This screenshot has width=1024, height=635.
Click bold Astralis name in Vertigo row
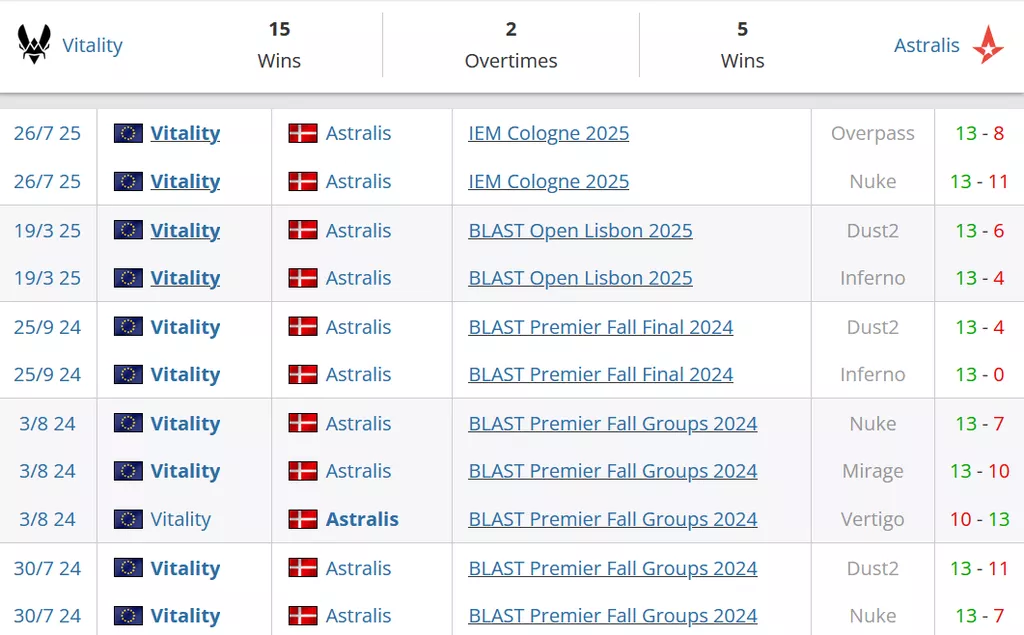click(362, 519)
